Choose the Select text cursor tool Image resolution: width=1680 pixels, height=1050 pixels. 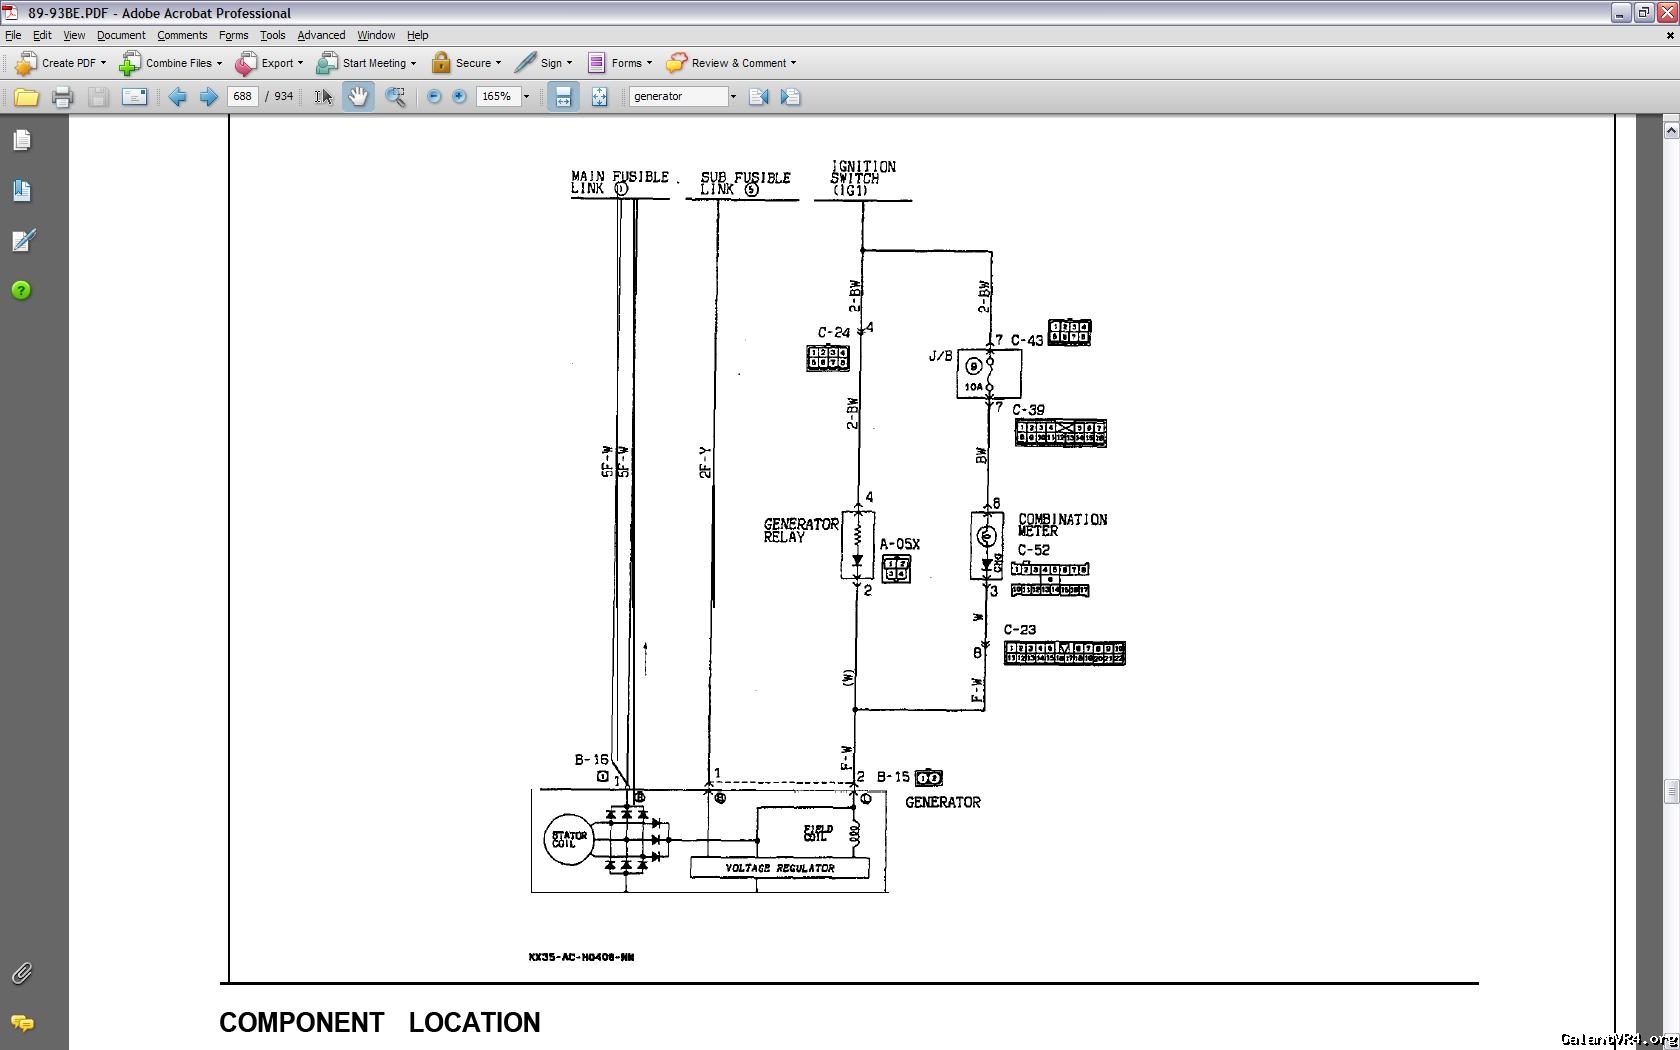[x=323, y=97]
